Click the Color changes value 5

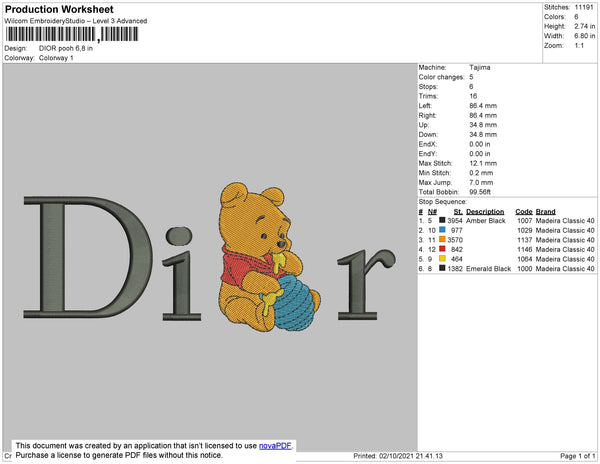click(471, 77)
